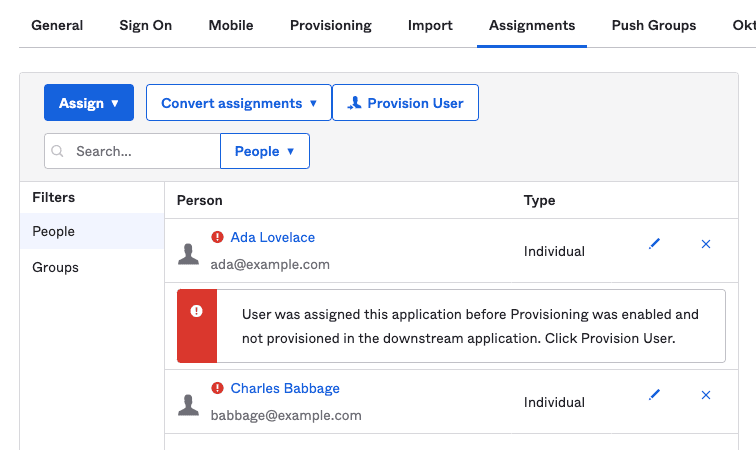
Task: Open the Charles Babbage profile link
Action: pos(285,388)
